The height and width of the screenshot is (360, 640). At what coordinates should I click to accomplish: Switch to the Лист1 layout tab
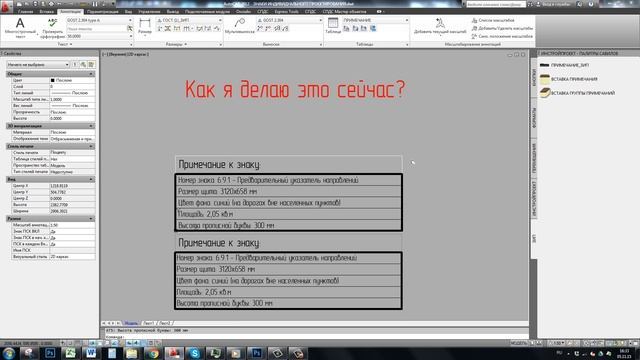(149, 323)
